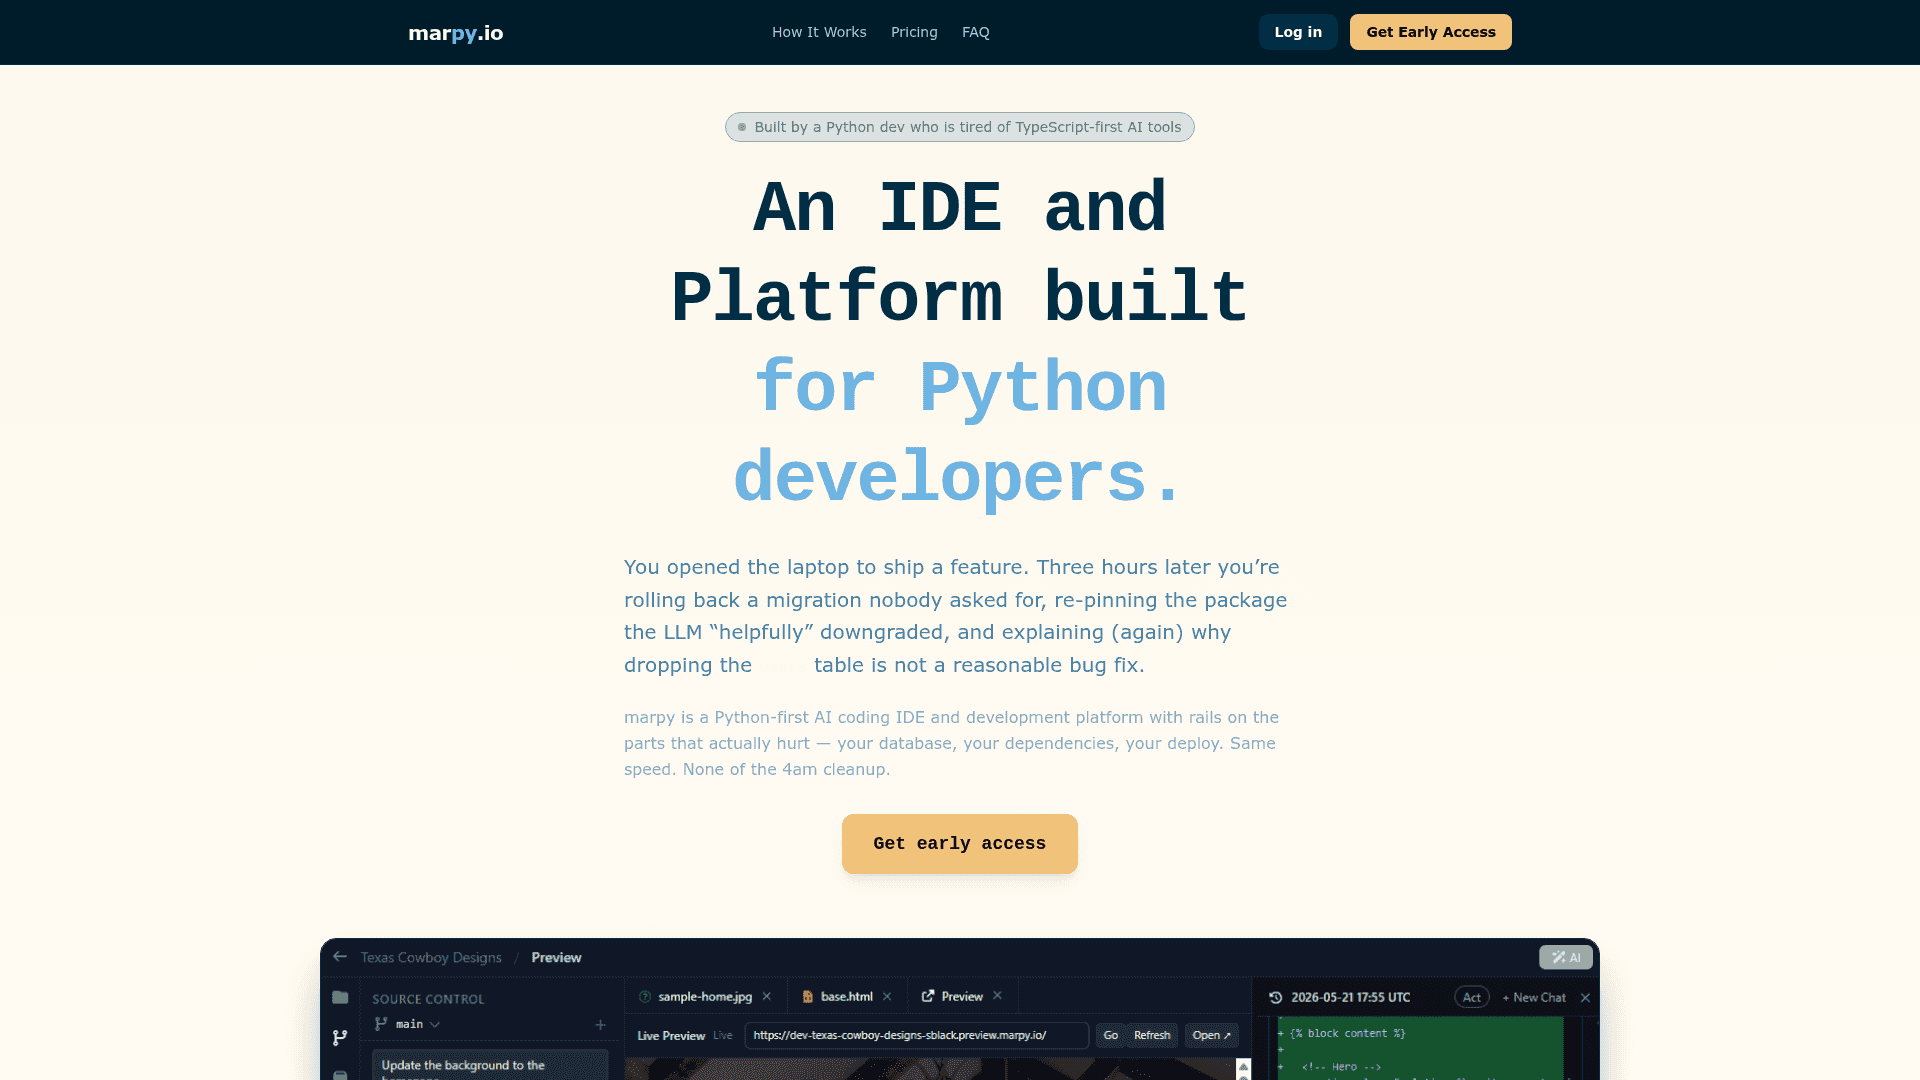
Task: Click the preview scrollbar up arrow
Action: coord(1243,1067)
